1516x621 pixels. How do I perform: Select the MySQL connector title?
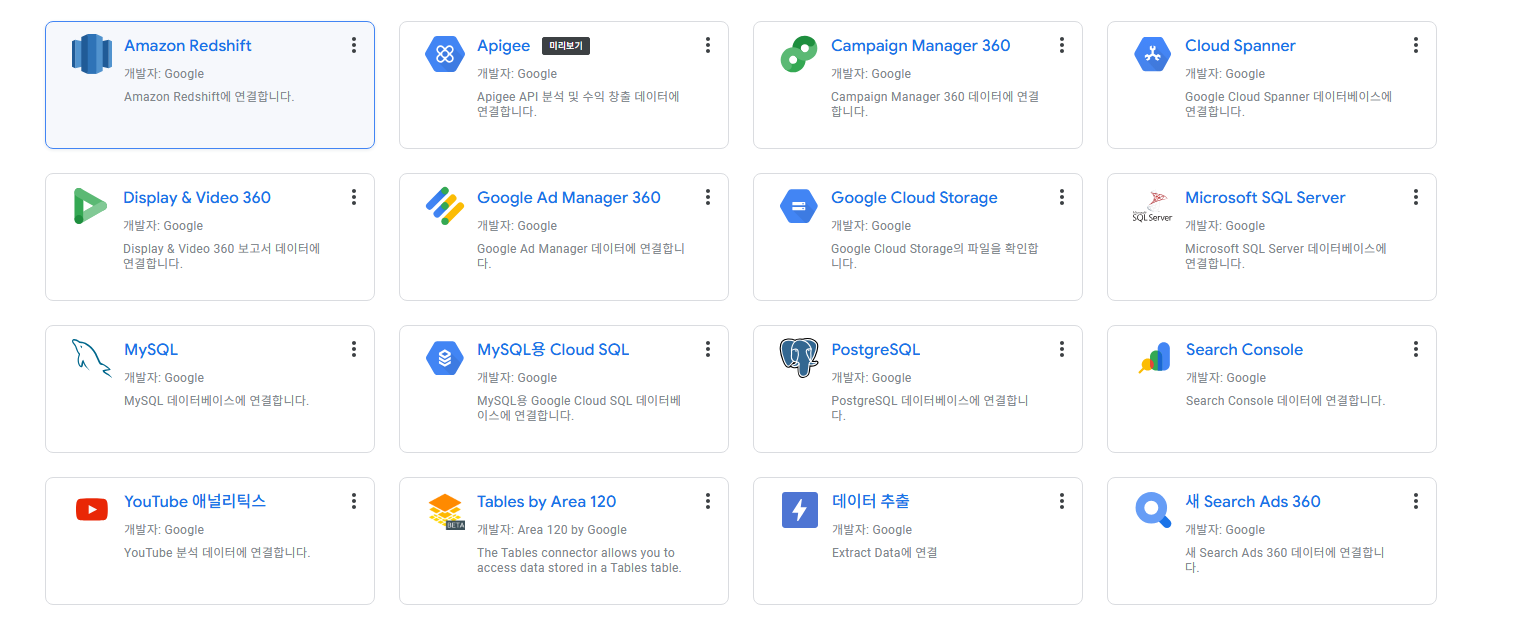click(151, 350)
